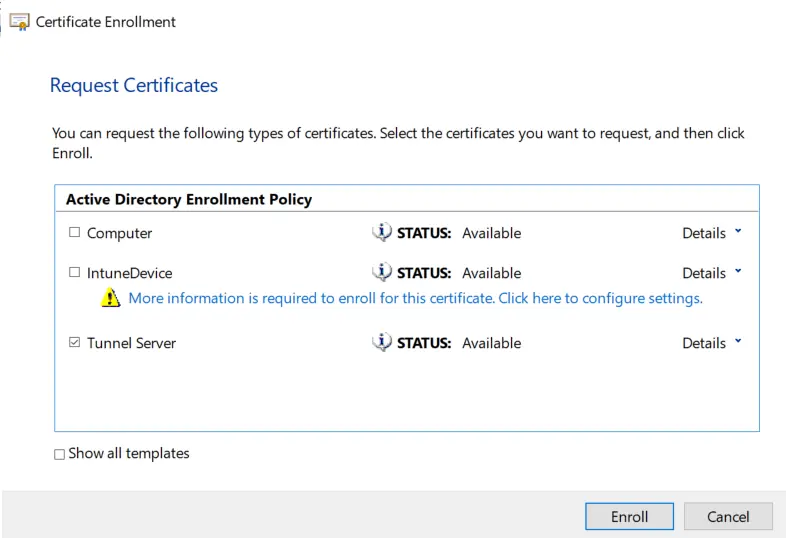Click the status info icon for Computer
Image resolution: width=786 pixels, height=538 pixels.
[x=382, y=233]
